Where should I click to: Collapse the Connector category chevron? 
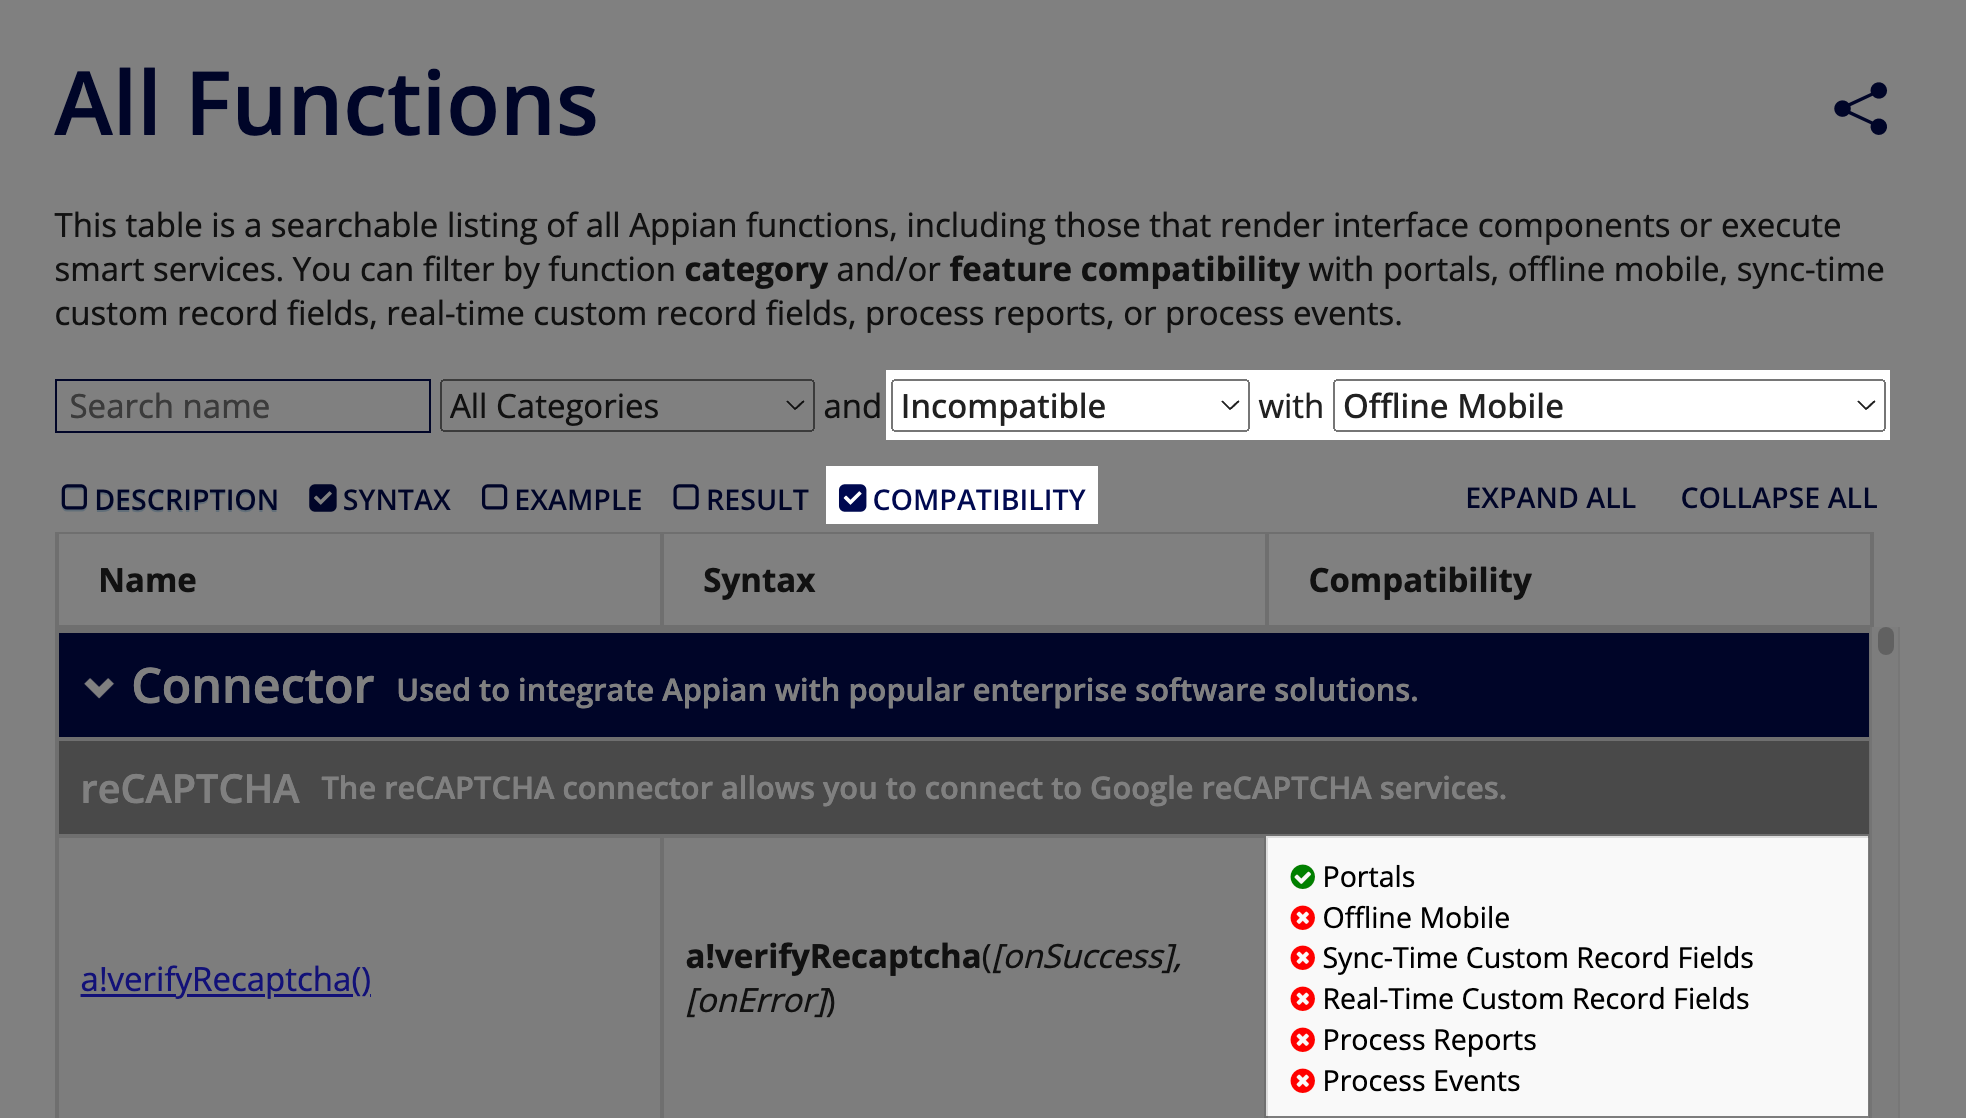tap(99, 688)
